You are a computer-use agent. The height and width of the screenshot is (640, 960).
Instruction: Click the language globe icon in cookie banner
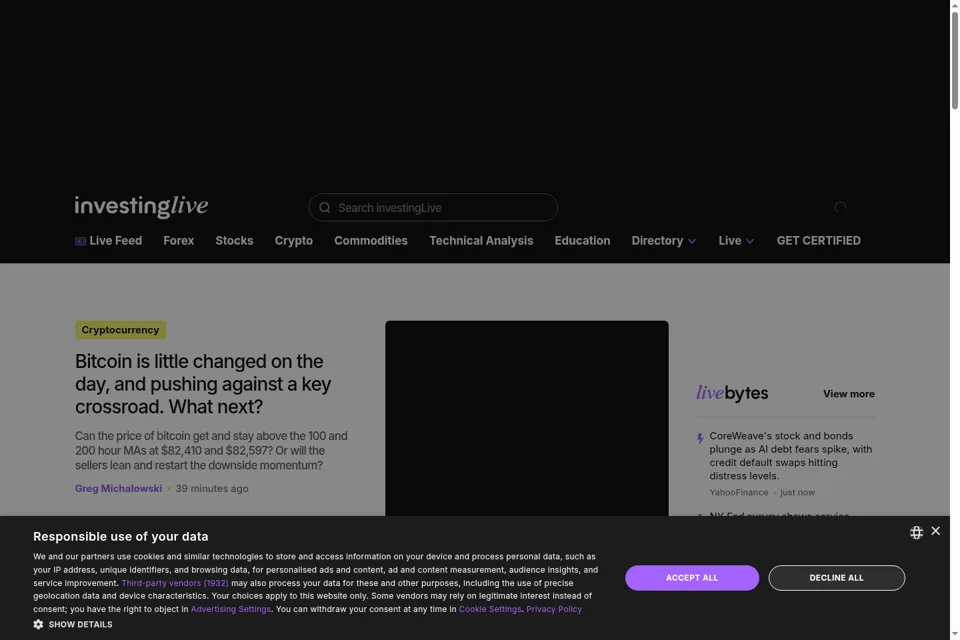pos(916,532)
